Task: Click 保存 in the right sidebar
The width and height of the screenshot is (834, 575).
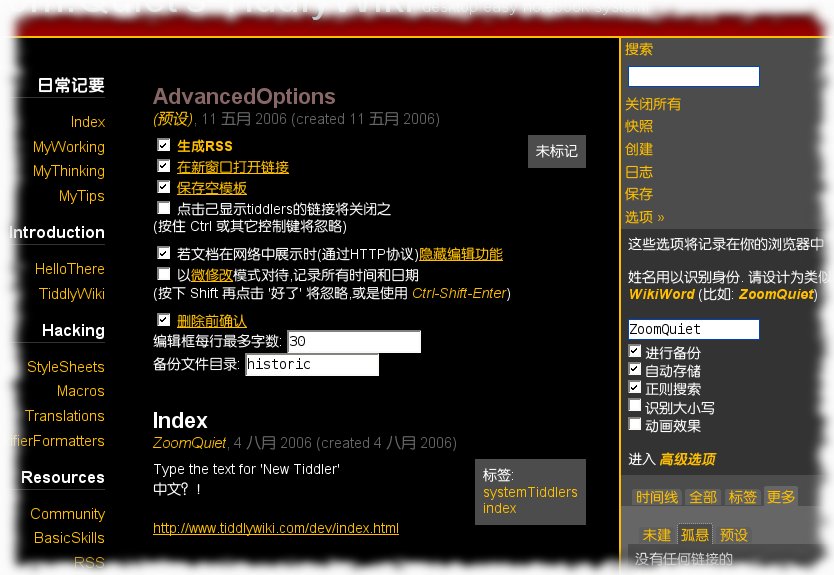Action: (639, 194)
